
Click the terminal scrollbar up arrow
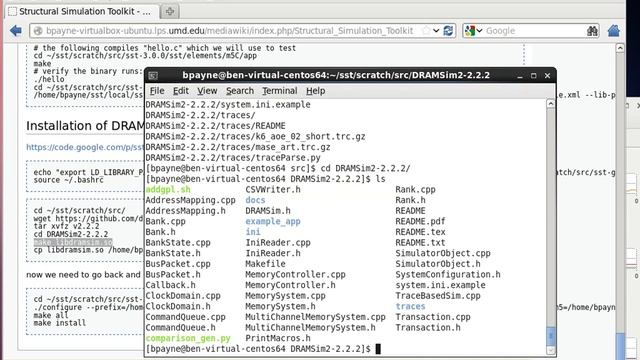tap(551, 104)
